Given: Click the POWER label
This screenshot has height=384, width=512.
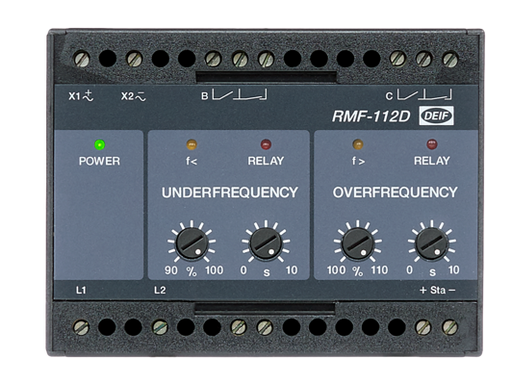Looking at the screenshot, I should click(99, 161).
